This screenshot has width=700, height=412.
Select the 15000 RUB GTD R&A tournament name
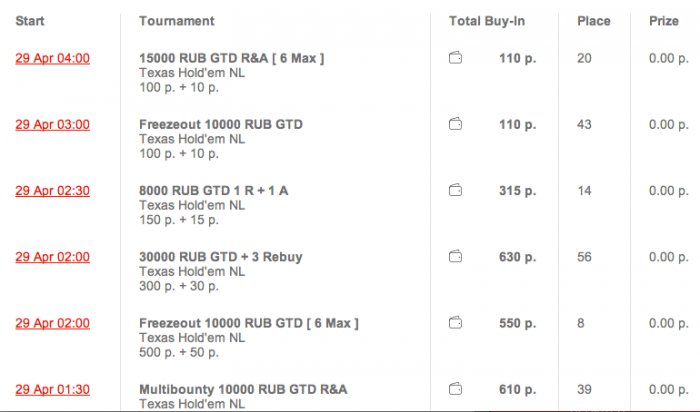[231, 58]
